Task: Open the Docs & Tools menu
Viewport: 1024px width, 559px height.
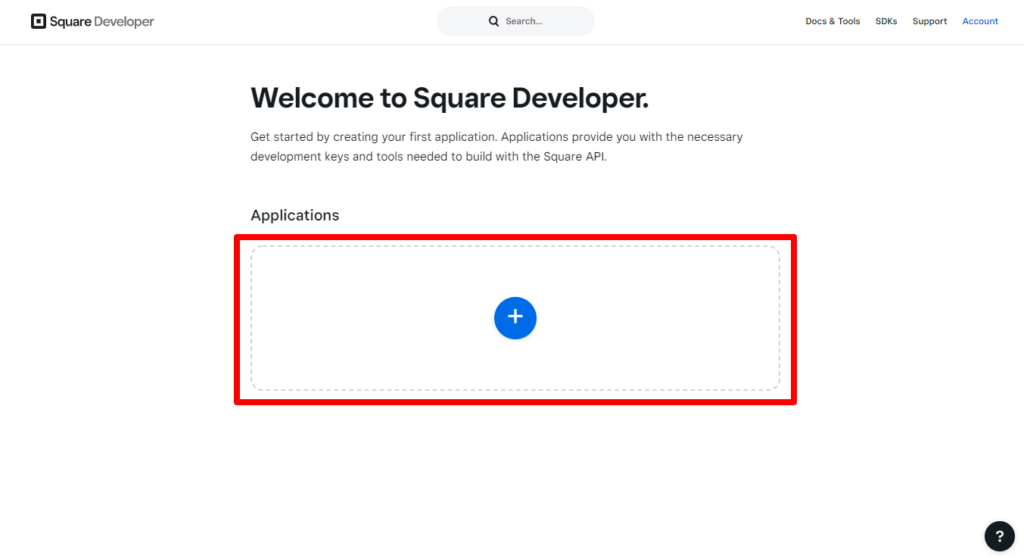Action: 832,22
